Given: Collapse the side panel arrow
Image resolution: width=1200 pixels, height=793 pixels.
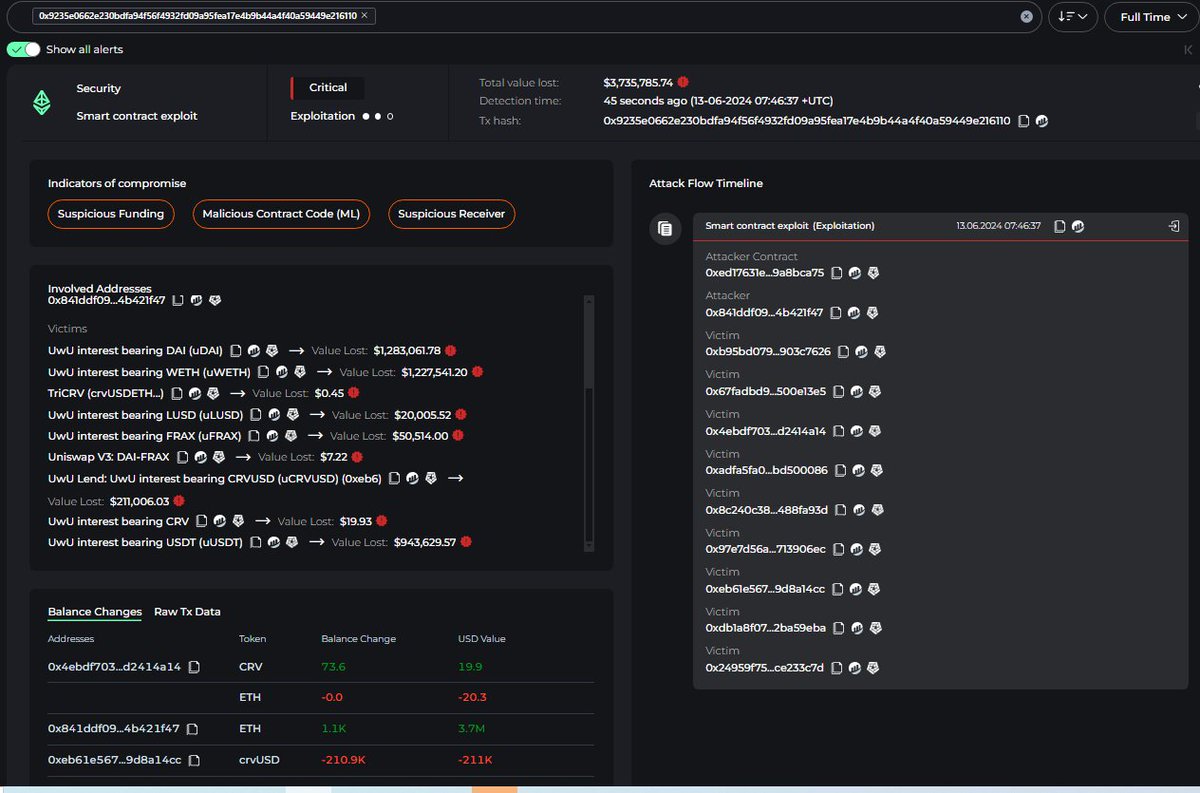Looking at the screenshot, I should (x=1187, y=49).
